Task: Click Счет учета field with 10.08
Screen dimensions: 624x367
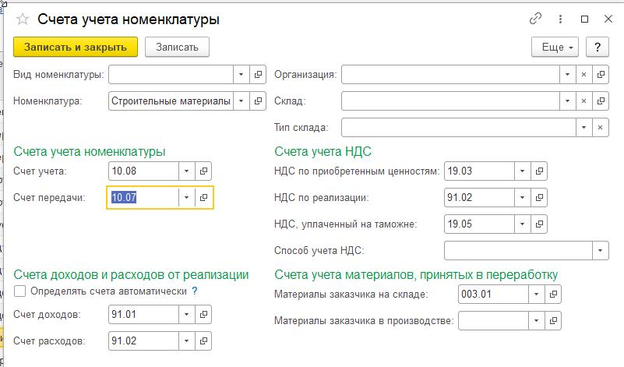Action: point(143,171)
